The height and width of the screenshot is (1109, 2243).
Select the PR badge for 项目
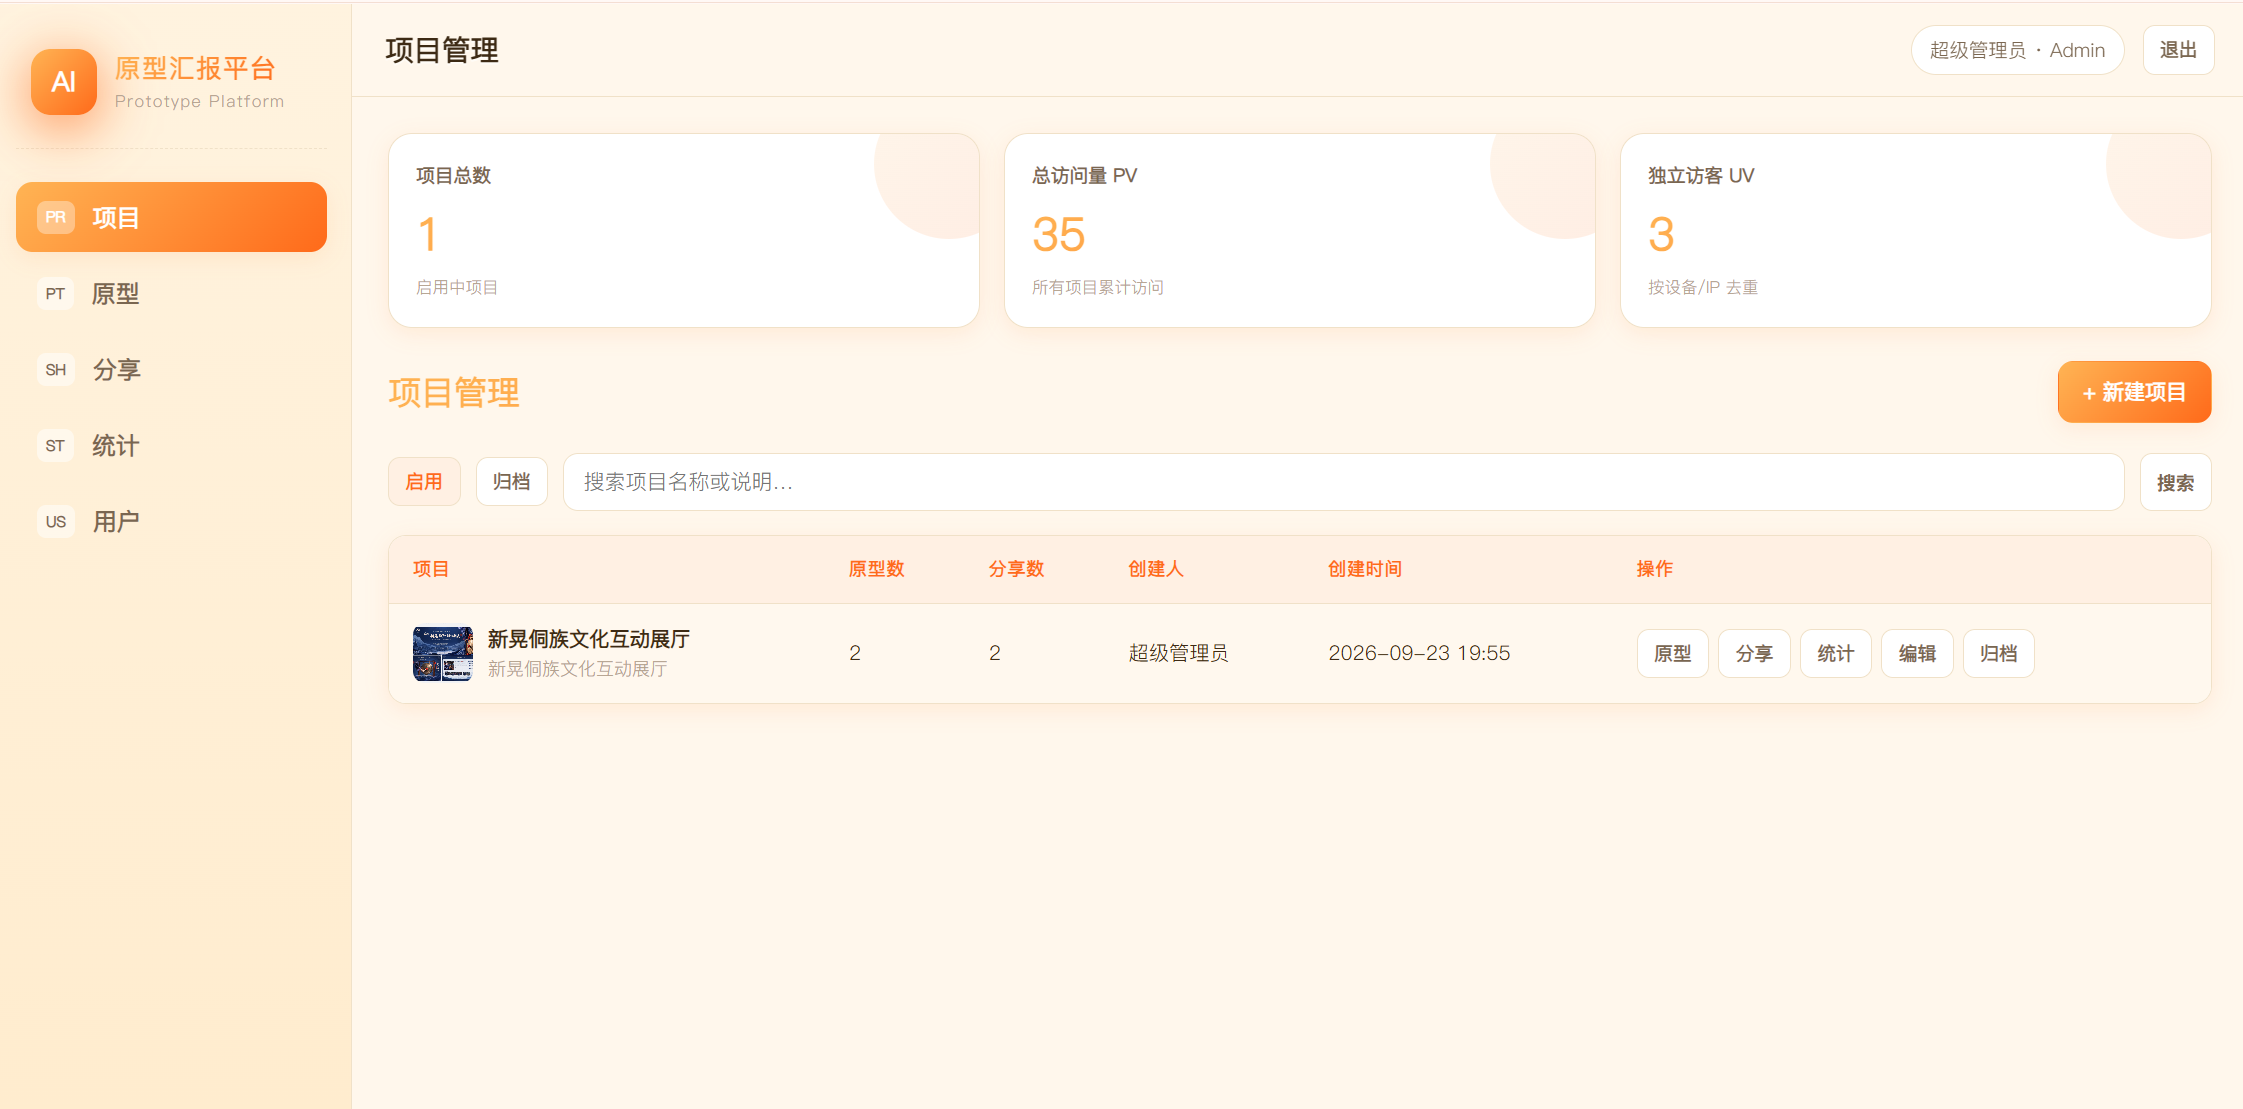coord(56,217)
